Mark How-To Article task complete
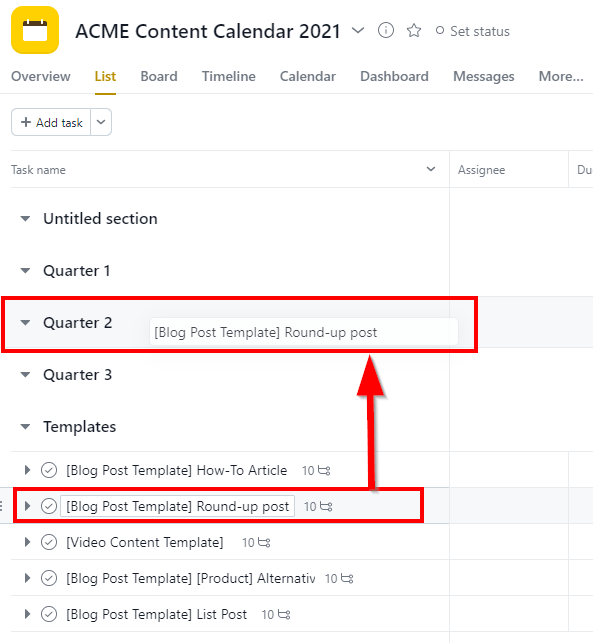 (x=49, y=470)
